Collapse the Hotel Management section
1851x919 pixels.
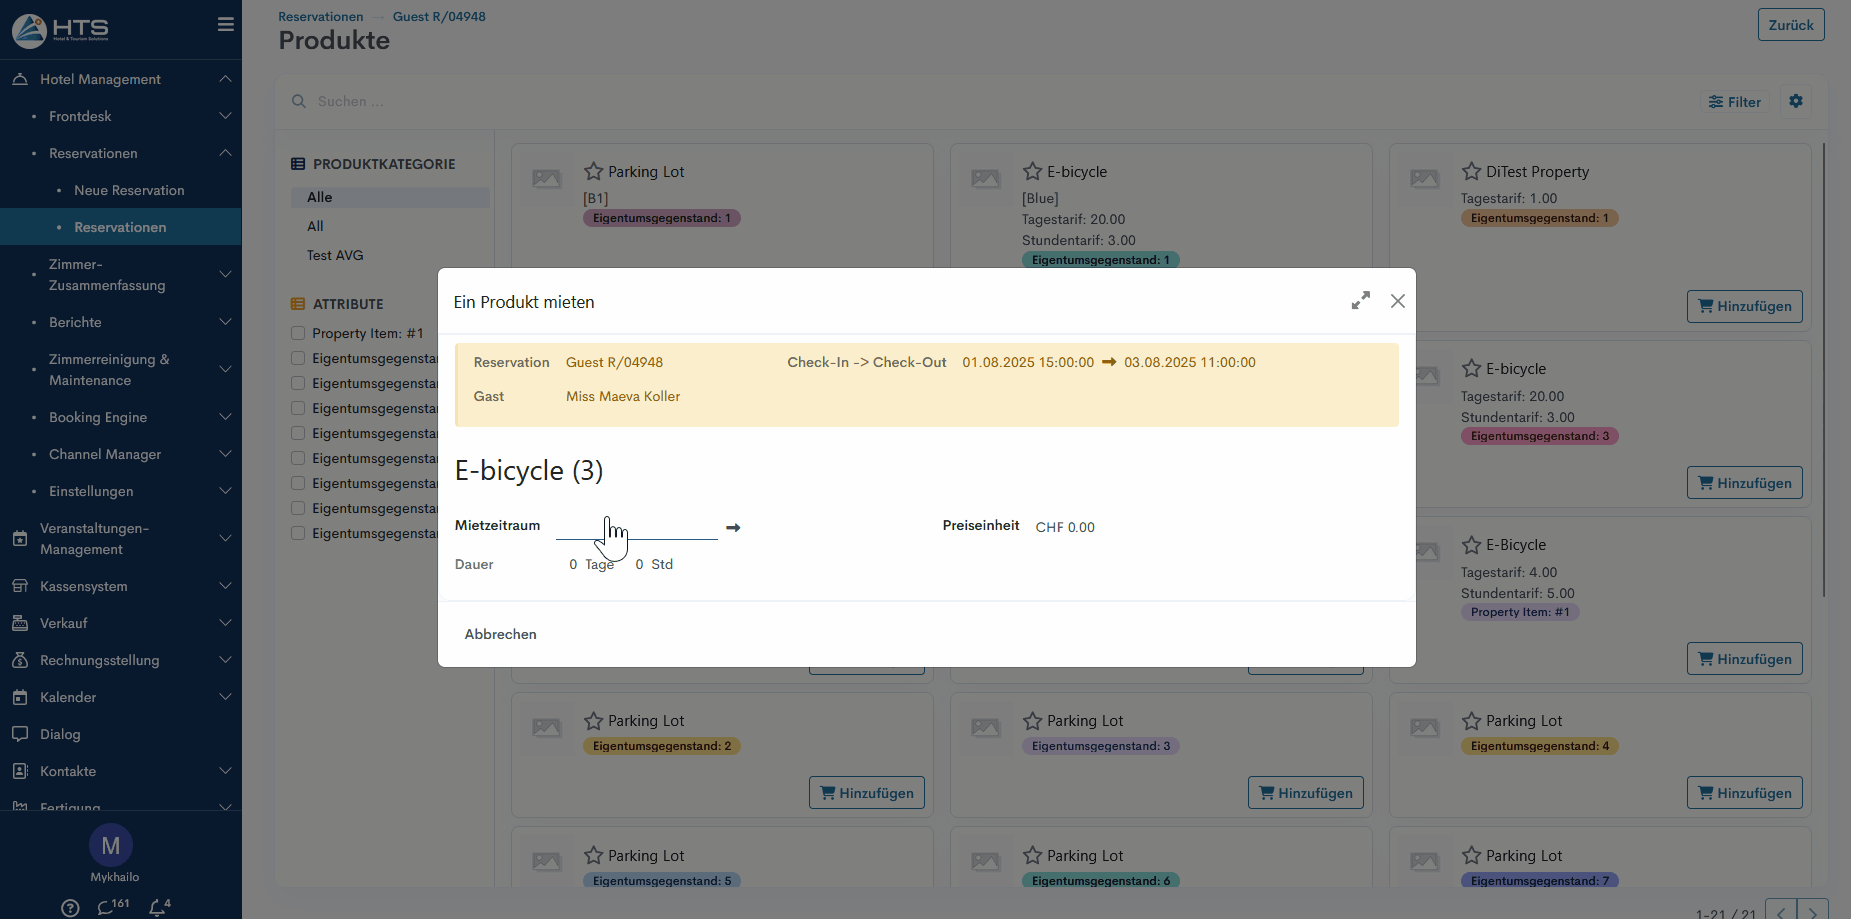225,79
